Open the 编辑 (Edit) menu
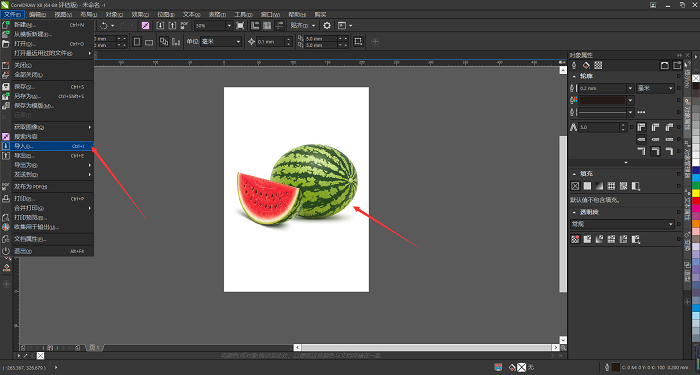This screenshot has height=375, width=700. click(37, 14)
